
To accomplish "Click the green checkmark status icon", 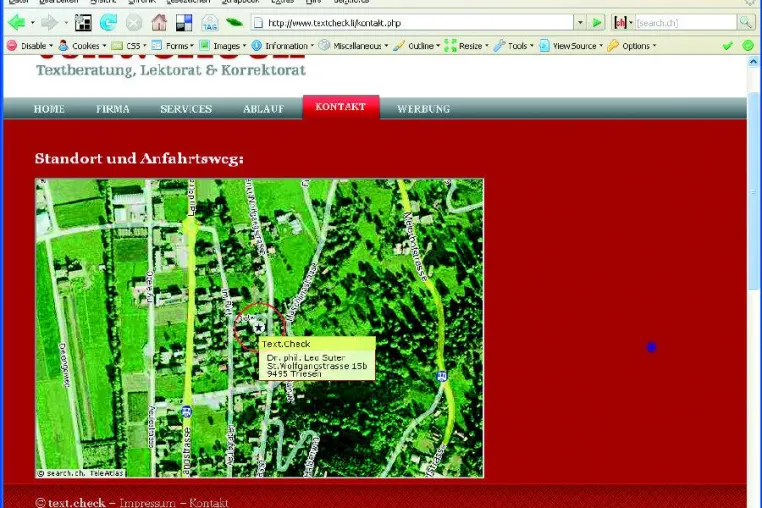I will click(x=727, y=46).
